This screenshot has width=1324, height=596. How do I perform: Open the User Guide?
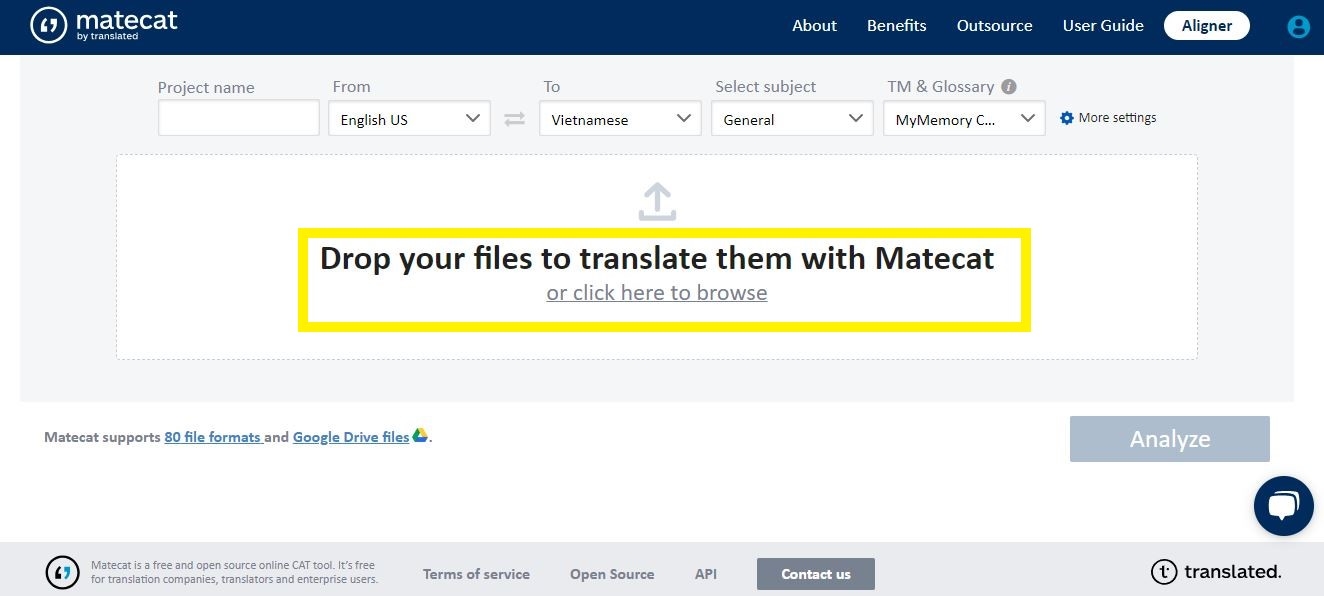1103,26
